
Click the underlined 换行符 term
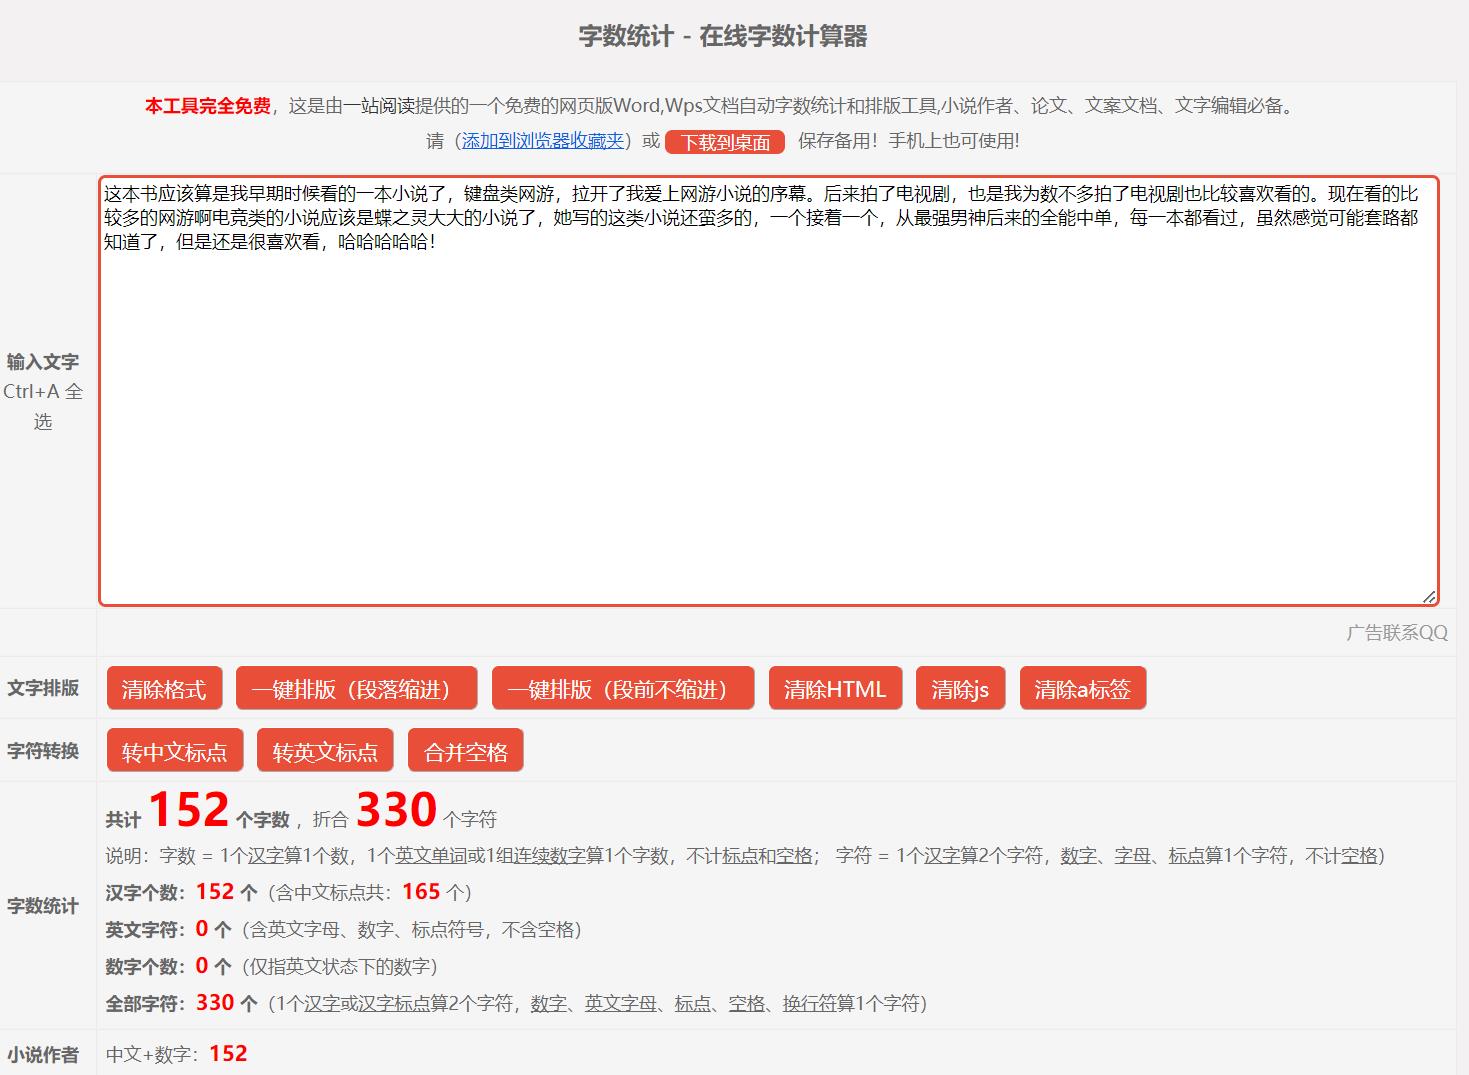[810, 1004]
